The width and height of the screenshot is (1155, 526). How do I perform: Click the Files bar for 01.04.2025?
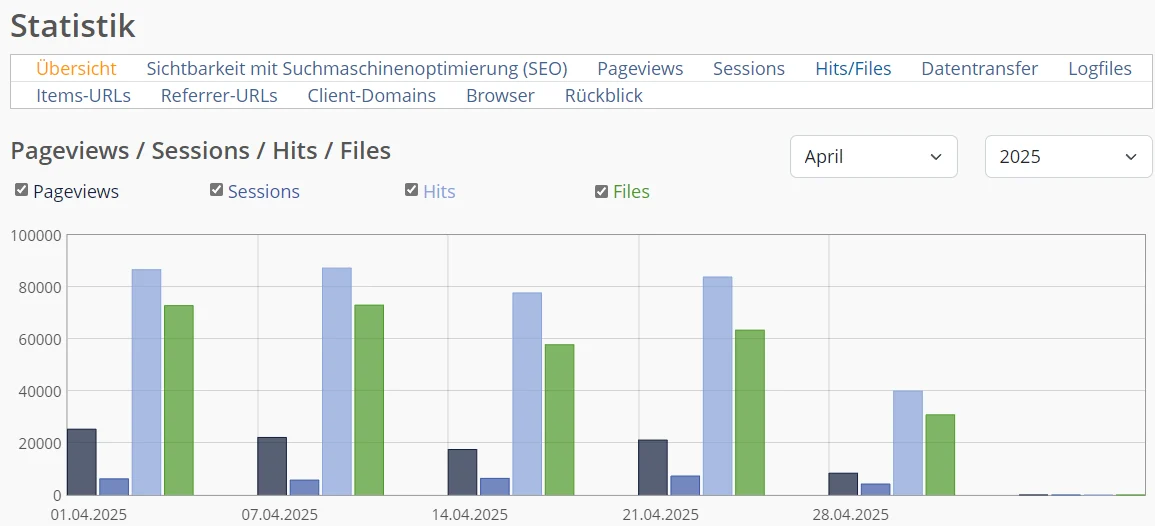point(179,400)
